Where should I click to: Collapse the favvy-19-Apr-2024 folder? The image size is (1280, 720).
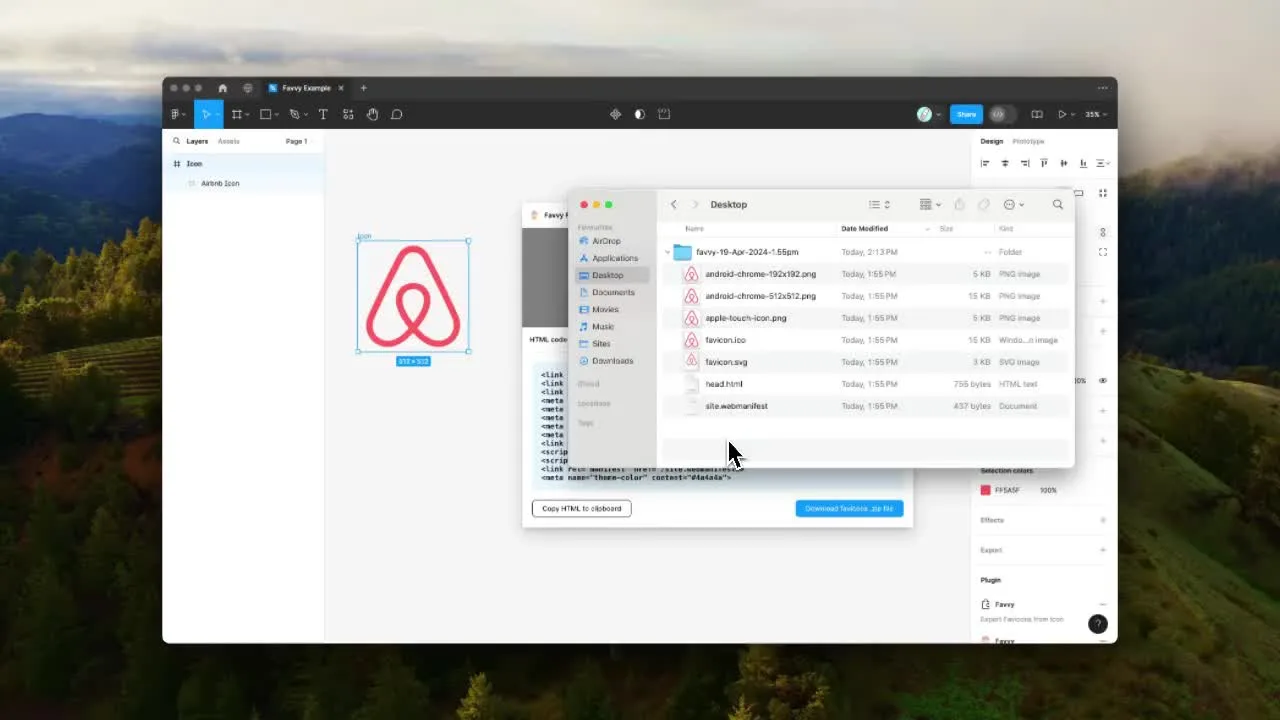point(667,252)
